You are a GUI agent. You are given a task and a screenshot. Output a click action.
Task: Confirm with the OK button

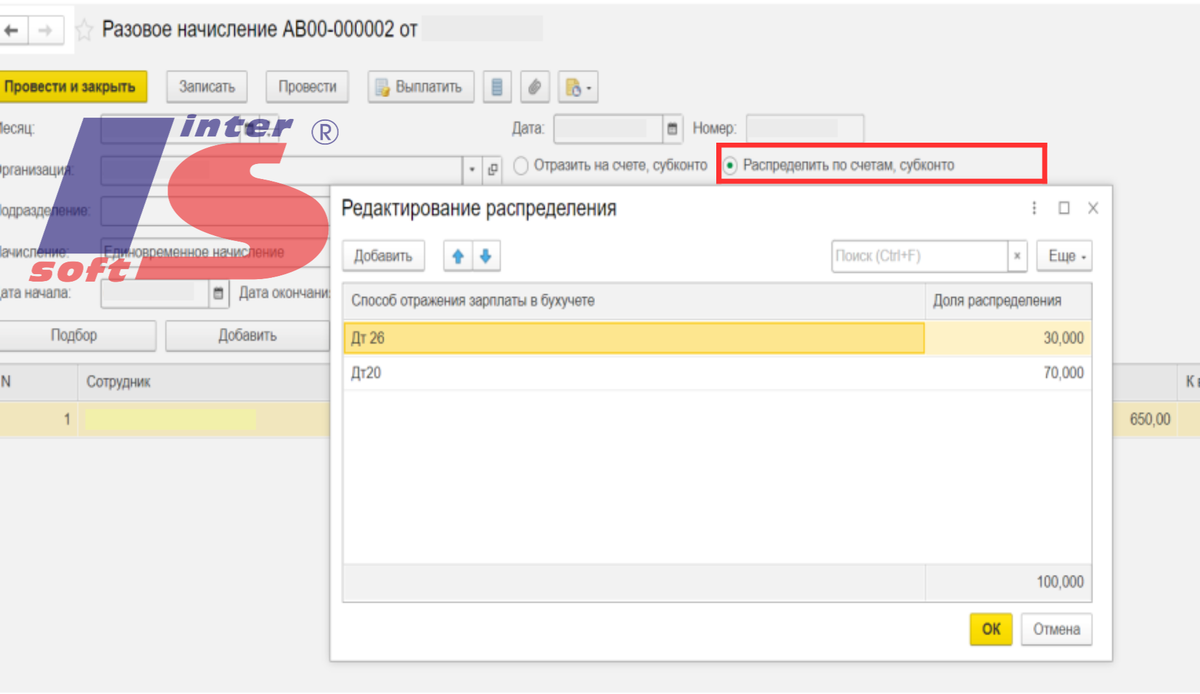(x=991, y=629)
